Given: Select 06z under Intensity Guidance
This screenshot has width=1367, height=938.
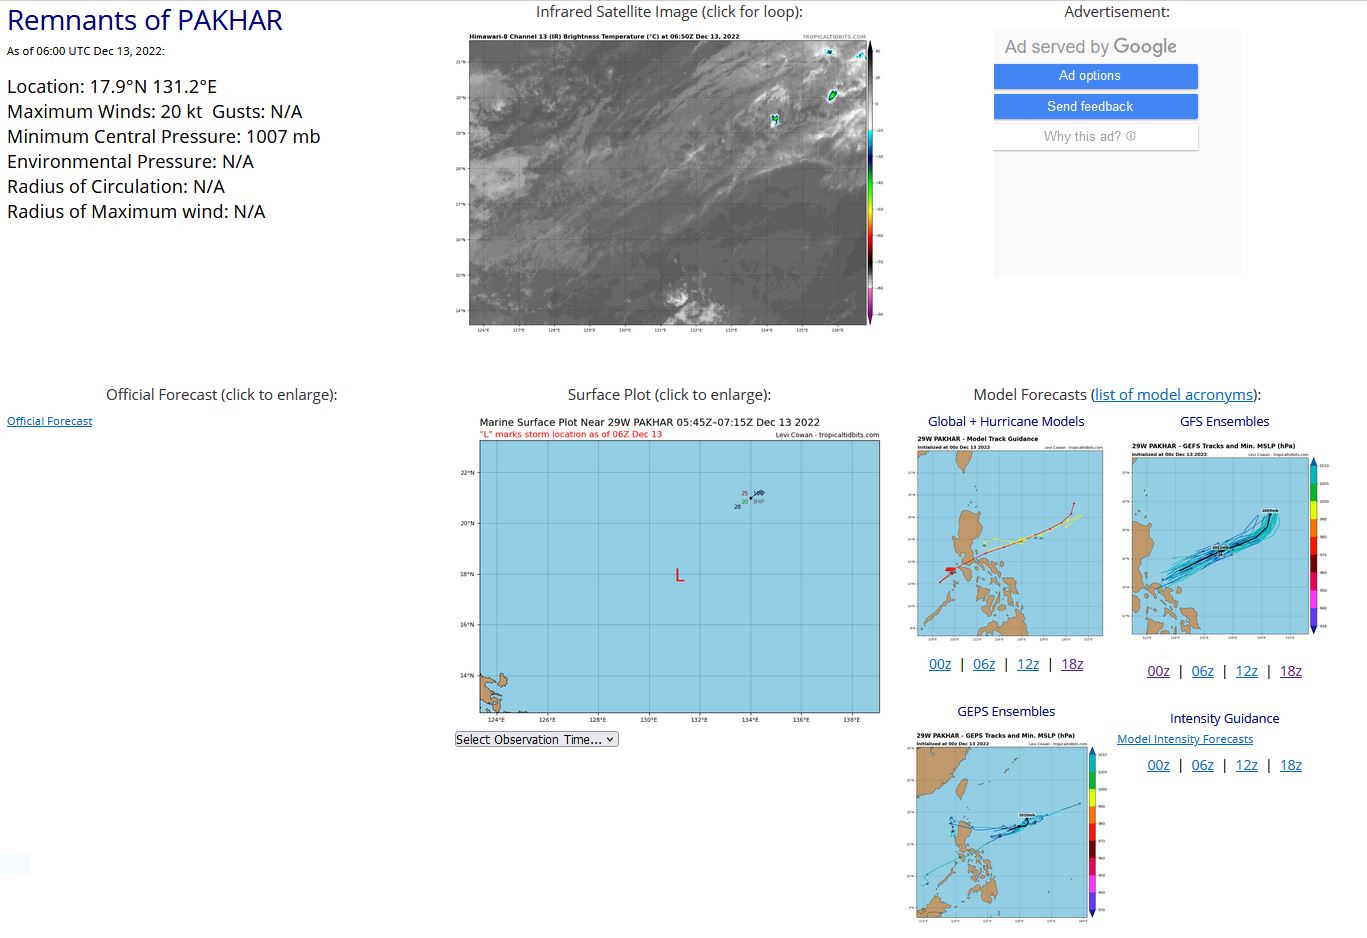Looking at the screenshot, I should 1202,765.
